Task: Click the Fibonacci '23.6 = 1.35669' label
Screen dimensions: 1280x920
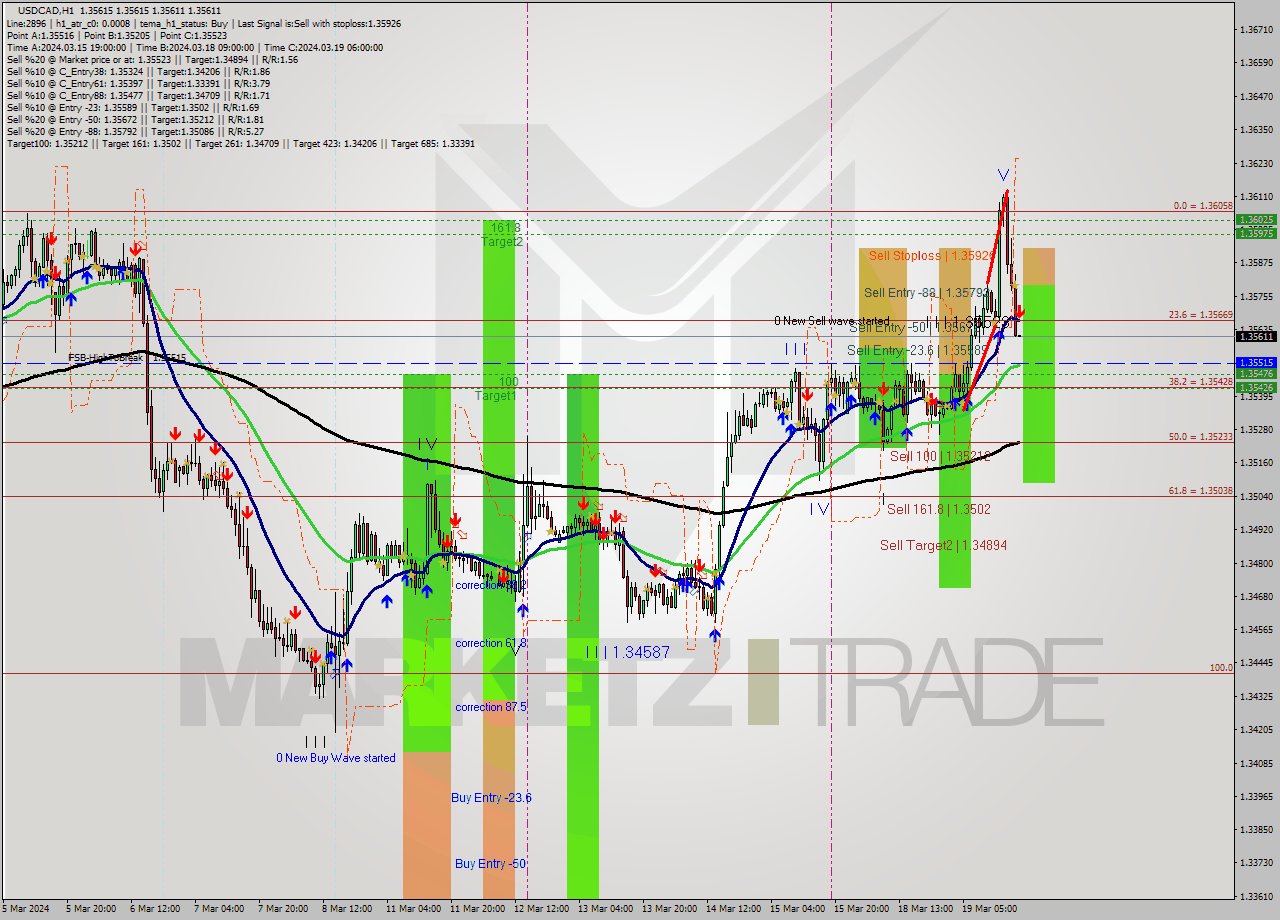Action: tap(1201, 314)
